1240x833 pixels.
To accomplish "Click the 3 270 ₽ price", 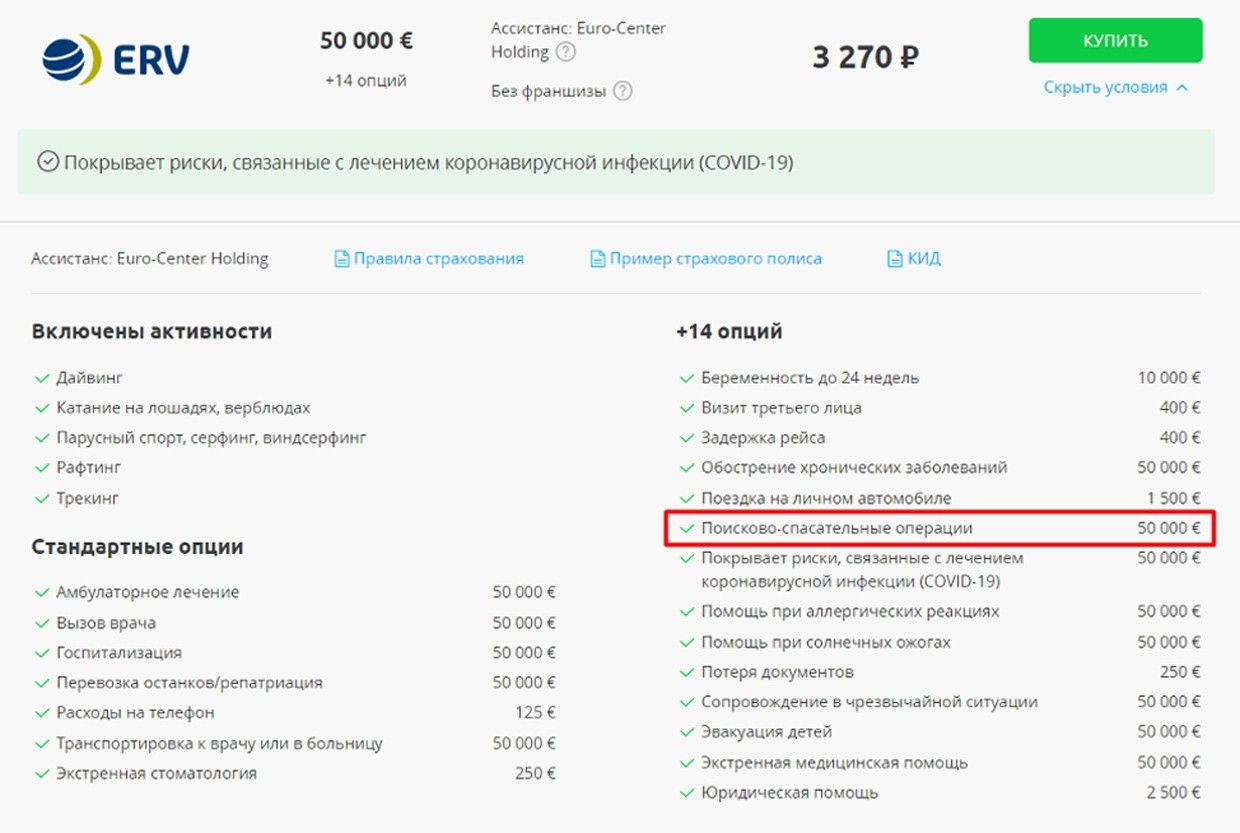I will pyautogui.click(x=865, y=57).
